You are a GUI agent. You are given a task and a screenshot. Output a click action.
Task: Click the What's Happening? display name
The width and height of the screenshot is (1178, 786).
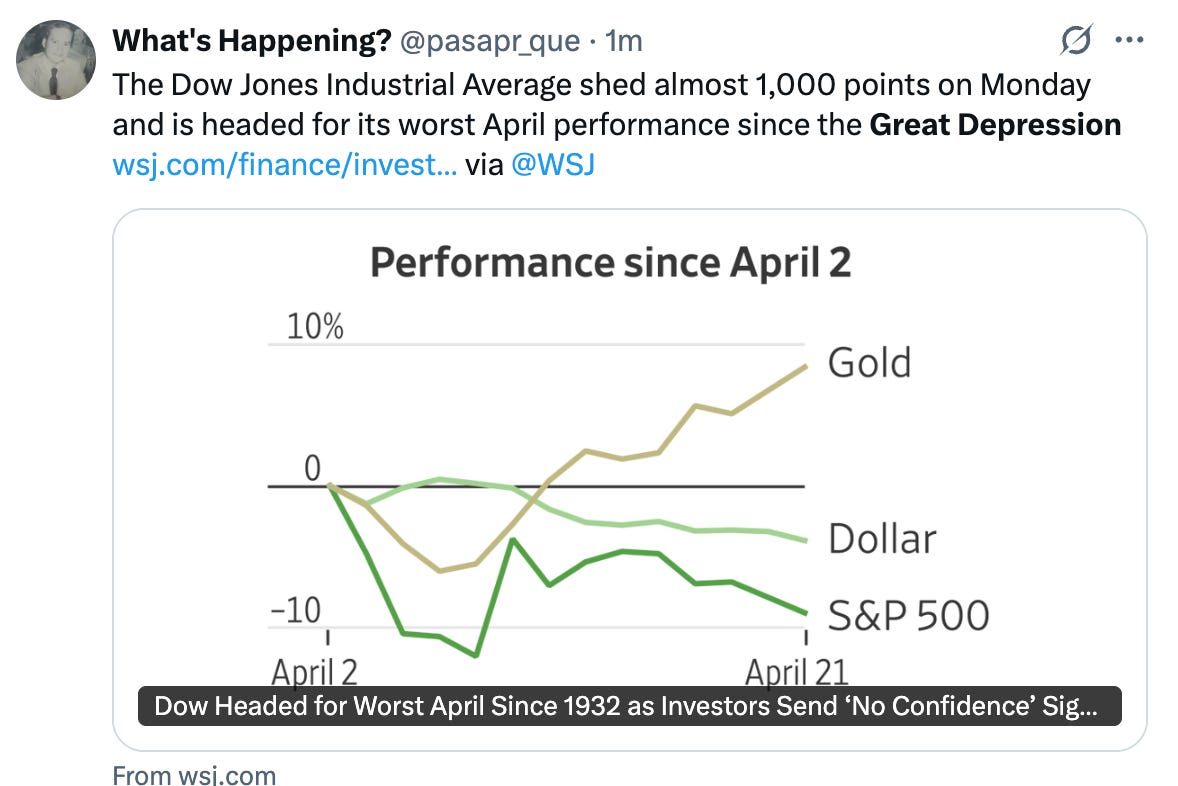[252, 41]
